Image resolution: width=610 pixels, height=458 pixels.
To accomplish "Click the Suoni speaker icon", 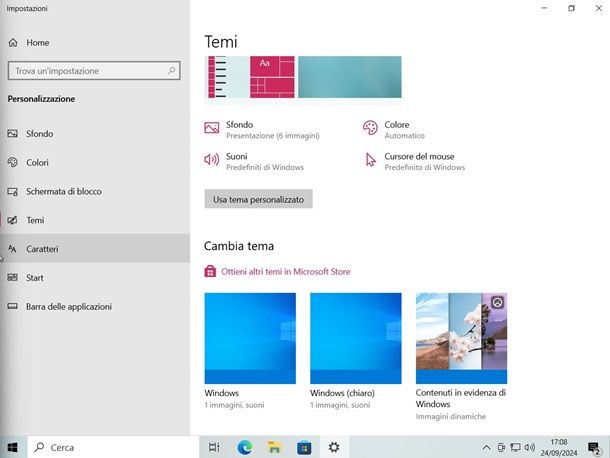I will 212,160.
